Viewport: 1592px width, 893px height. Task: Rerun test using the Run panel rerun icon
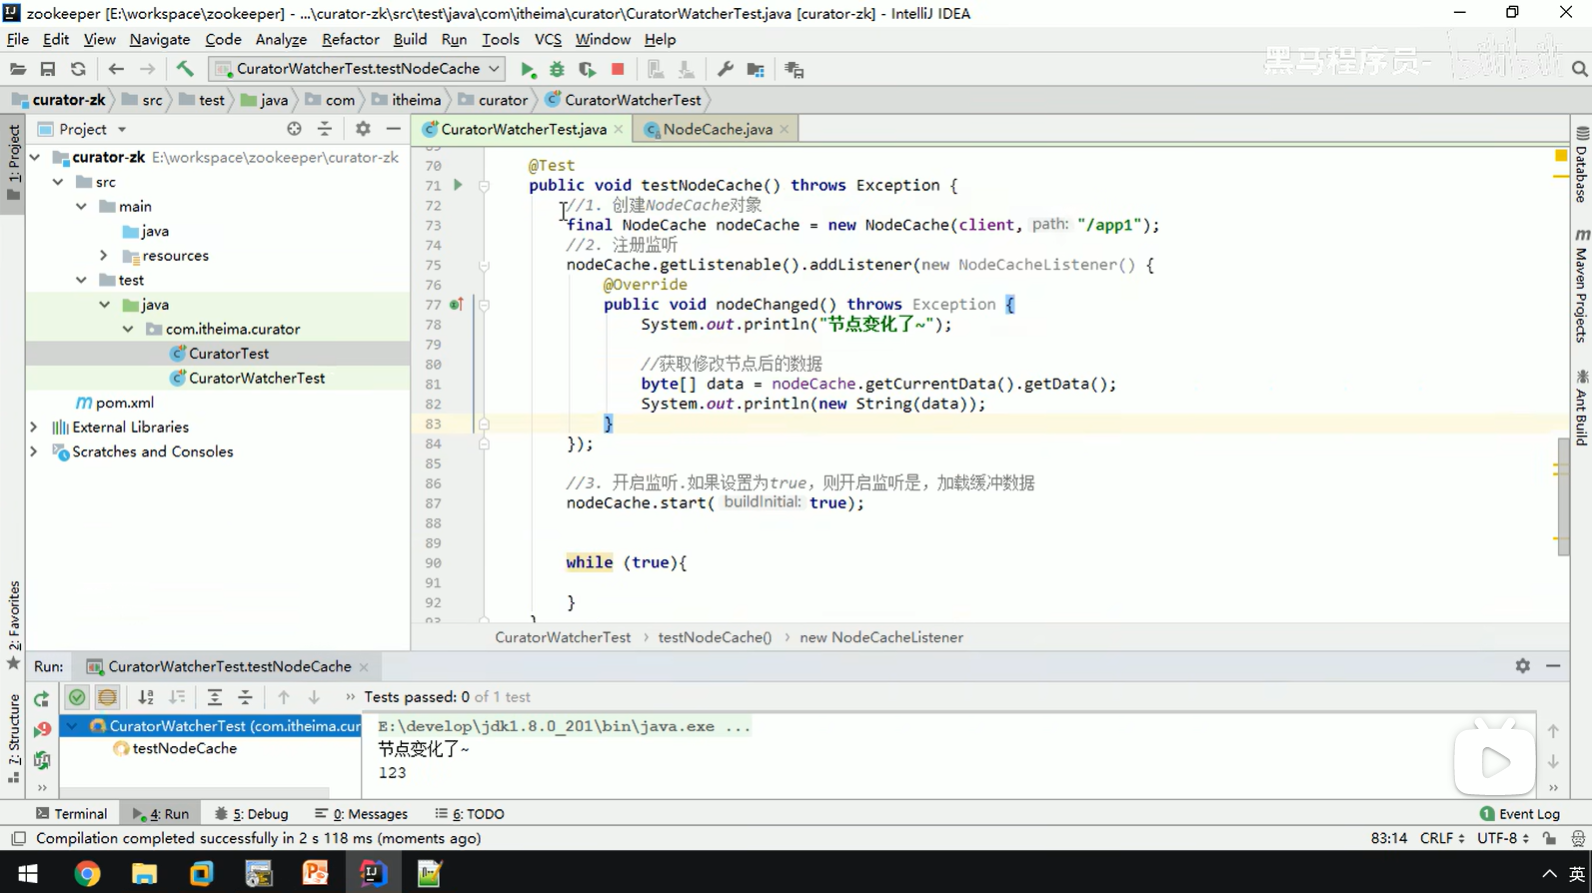[x=41, y=698]
